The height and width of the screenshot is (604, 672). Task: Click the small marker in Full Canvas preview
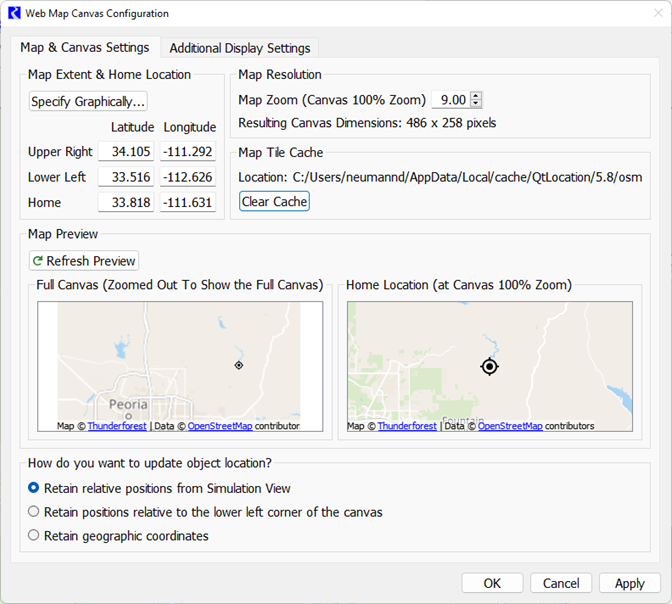(x=238, y=365)
